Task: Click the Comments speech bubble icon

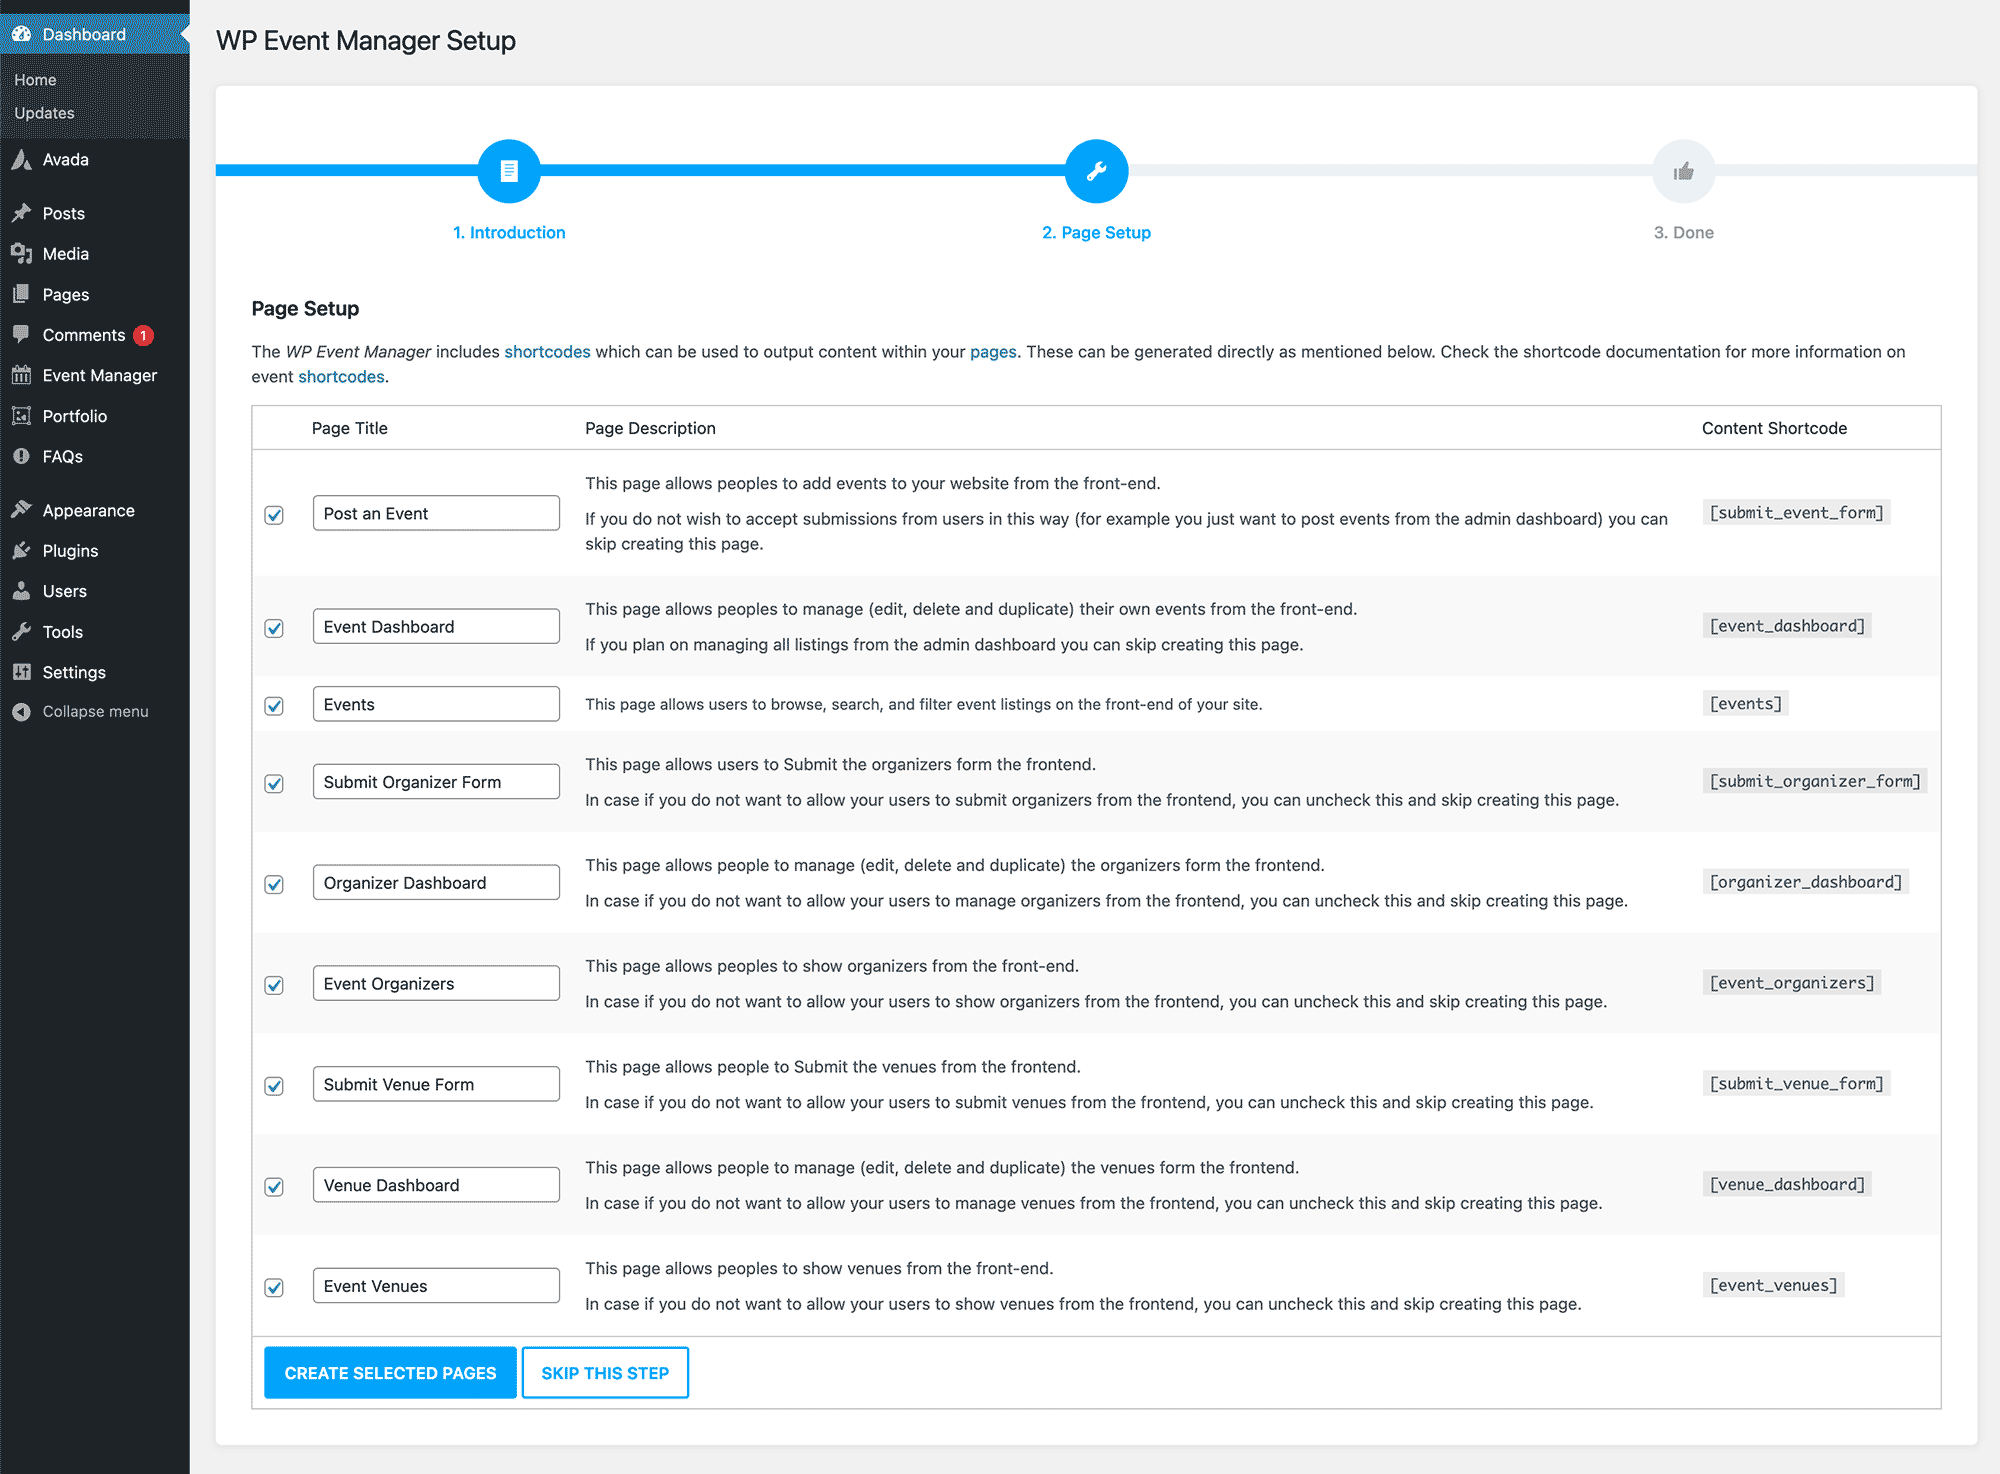Action: coord(21,334)
